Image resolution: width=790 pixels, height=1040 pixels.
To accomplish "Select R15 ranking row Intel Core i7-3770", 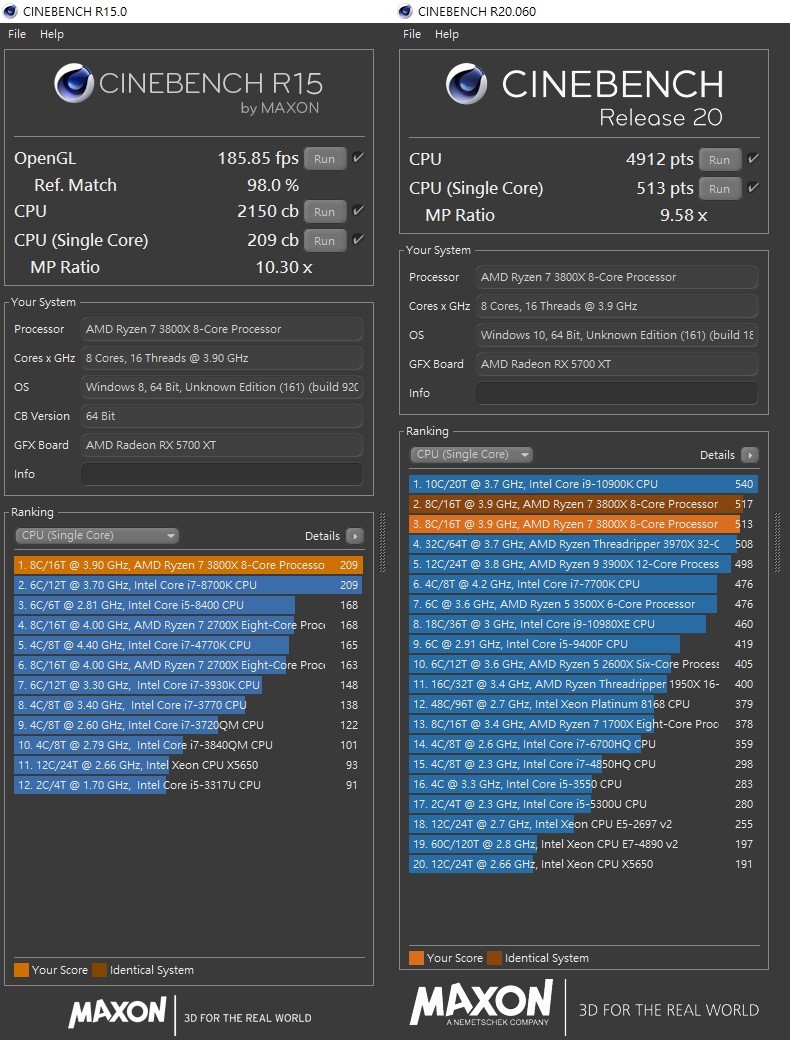I will coord(188,705).
